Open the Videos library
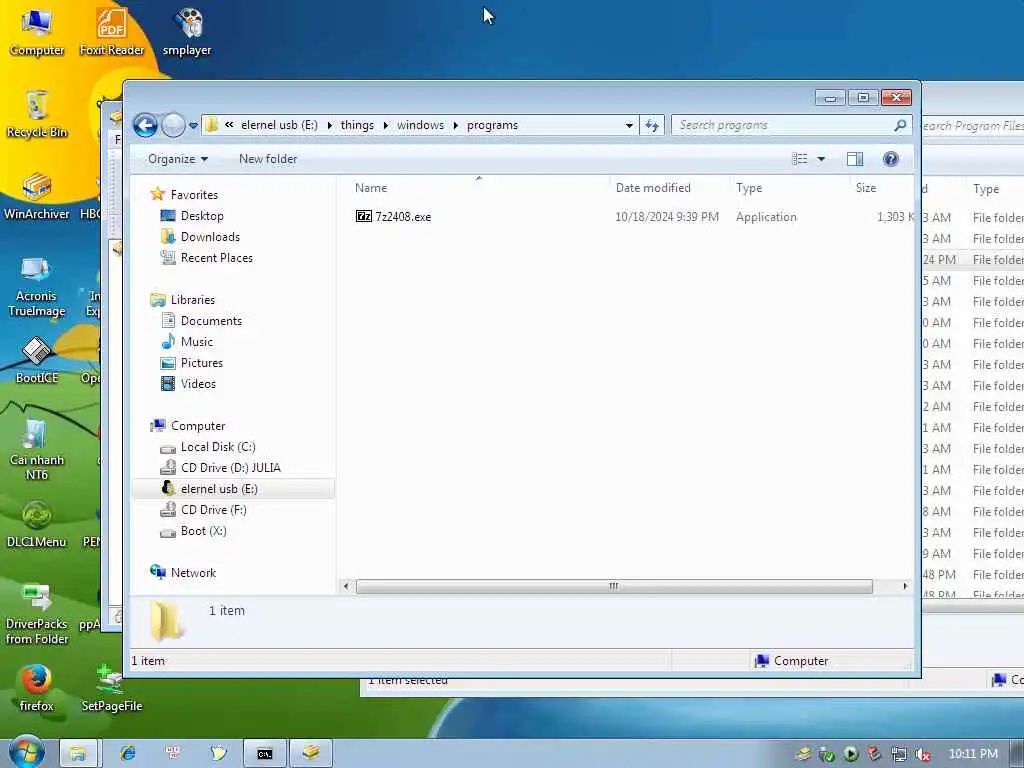The height and width of the screenshot is (768, 1024). [198, 383]
